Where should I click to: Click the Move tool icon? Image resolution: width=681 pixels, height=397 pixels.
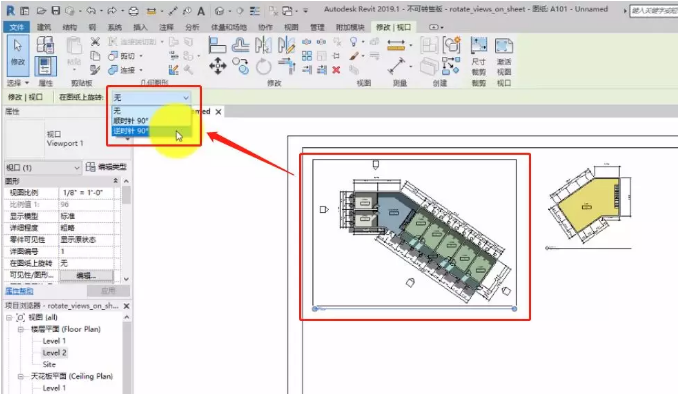coord(218,66)
